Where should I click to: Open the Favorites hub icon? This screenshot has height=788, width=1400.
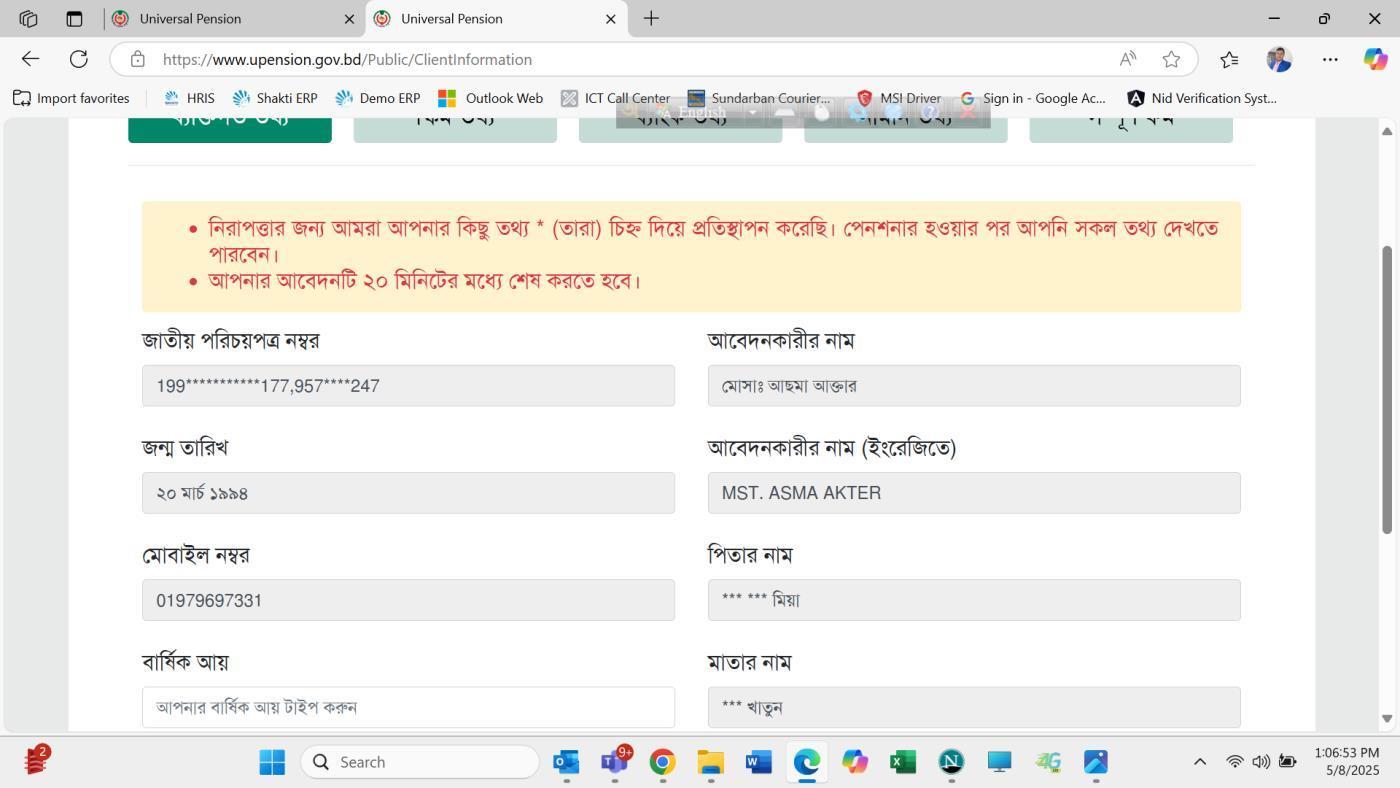pos(1229,59)
